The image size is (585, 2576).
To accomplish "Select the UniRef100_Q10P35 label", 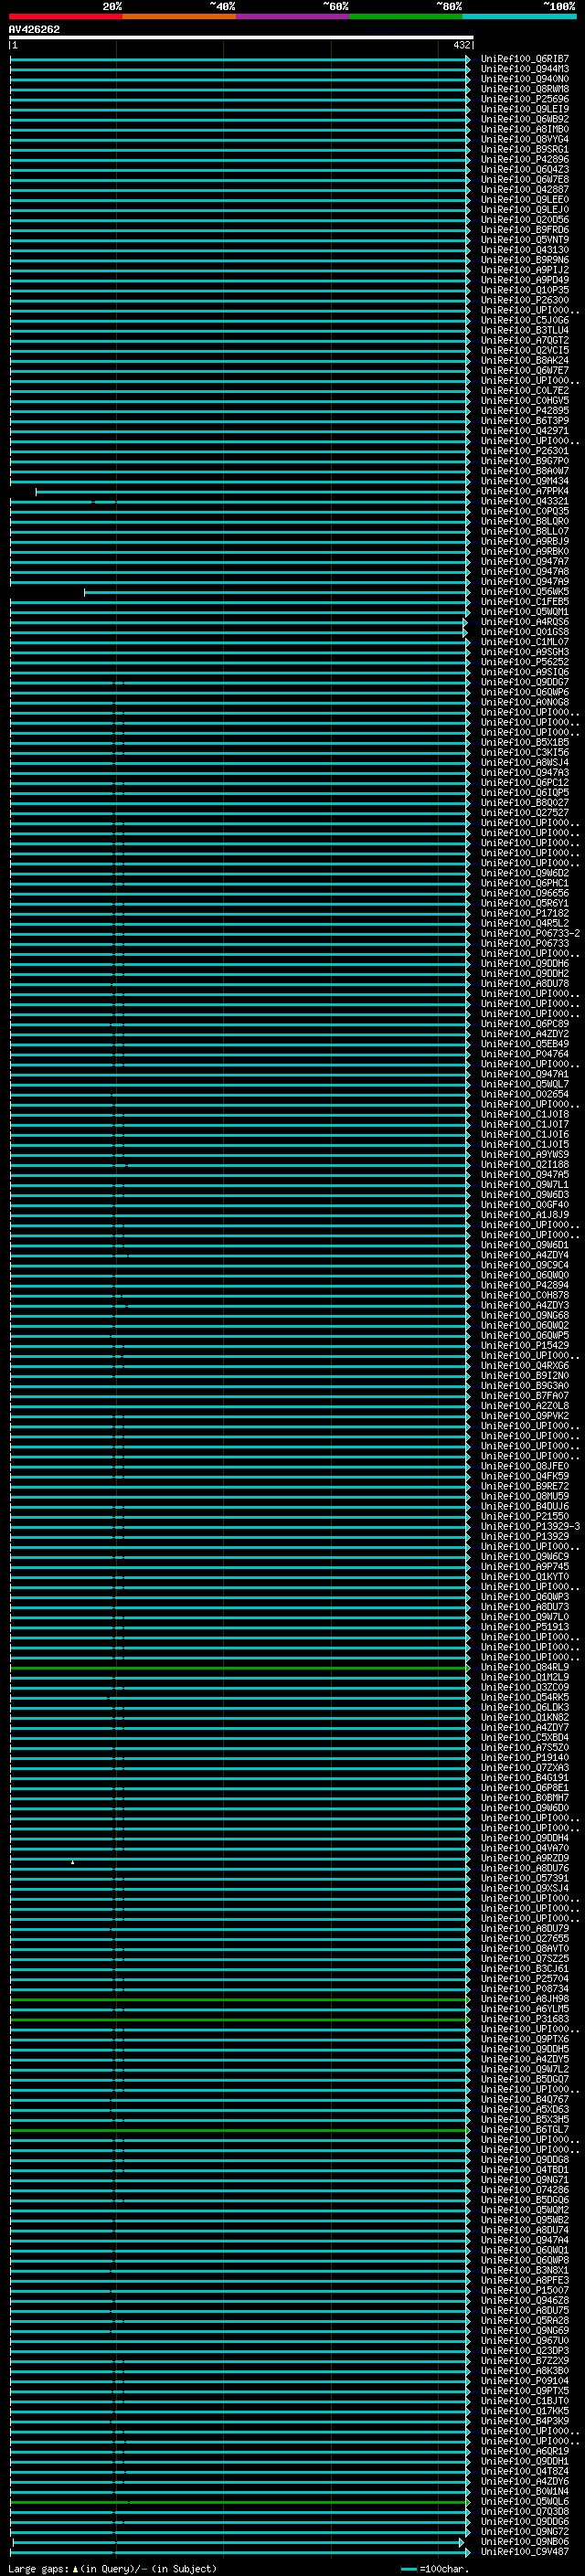I will pos(524,290).
